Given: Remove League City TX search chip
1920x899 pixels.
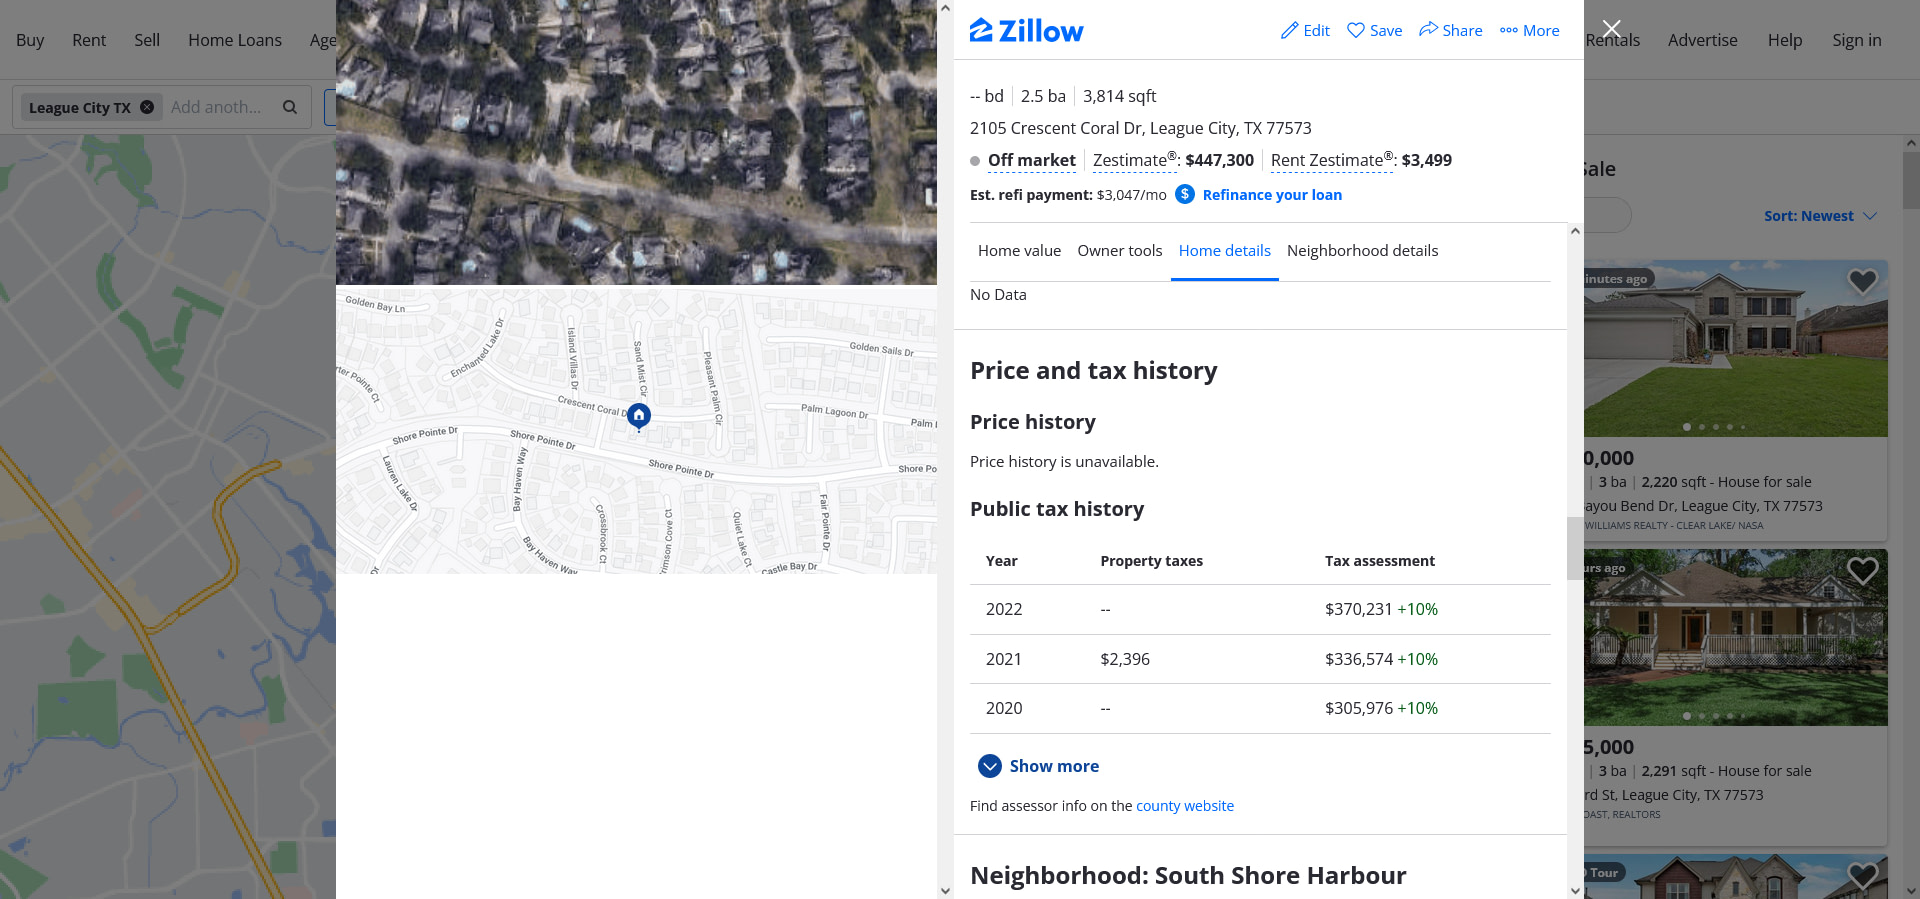Looking at the screenshot, I should tap(147, 107).
